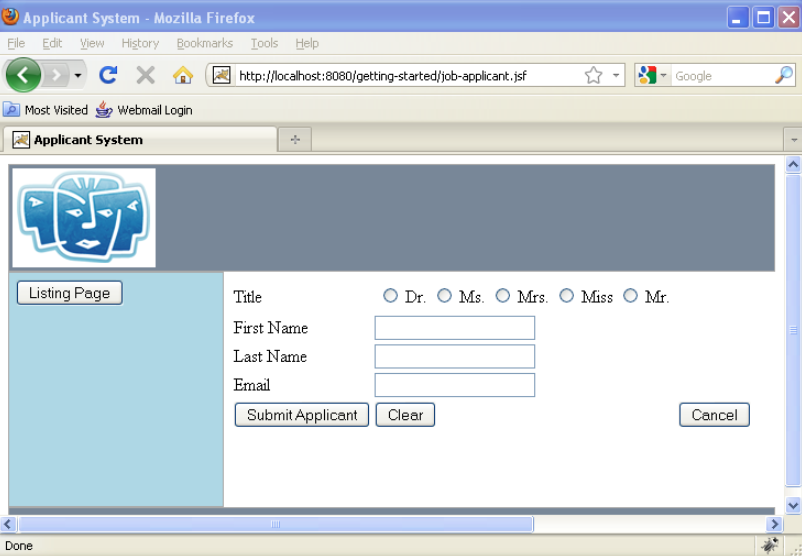Expand the URL bar history dropdown

pos(617,75)
